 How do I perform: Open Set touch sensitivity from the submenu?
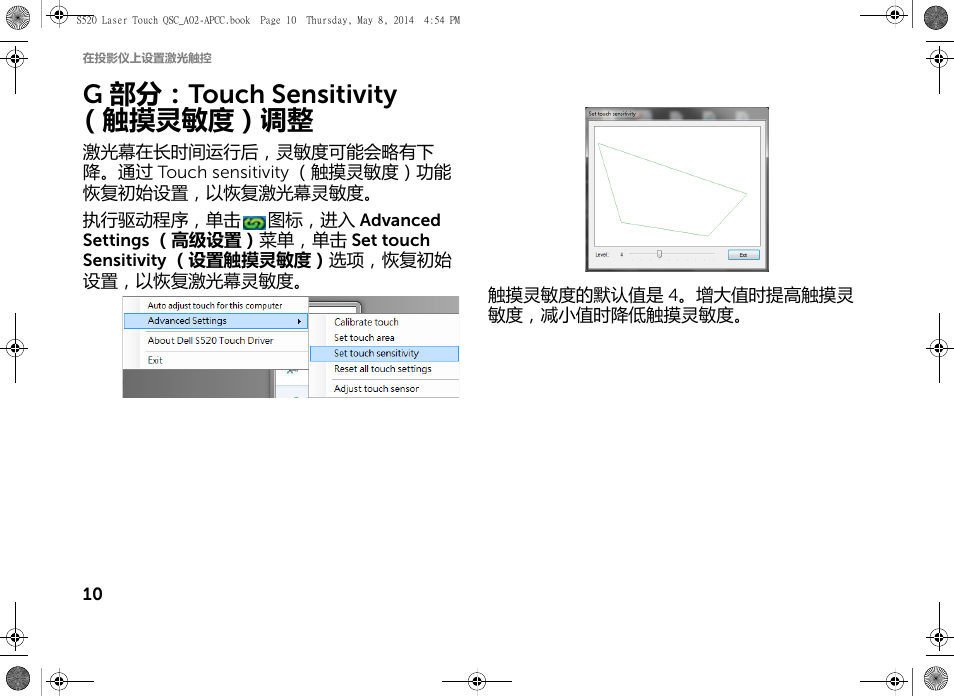click(x=384, y=353)
